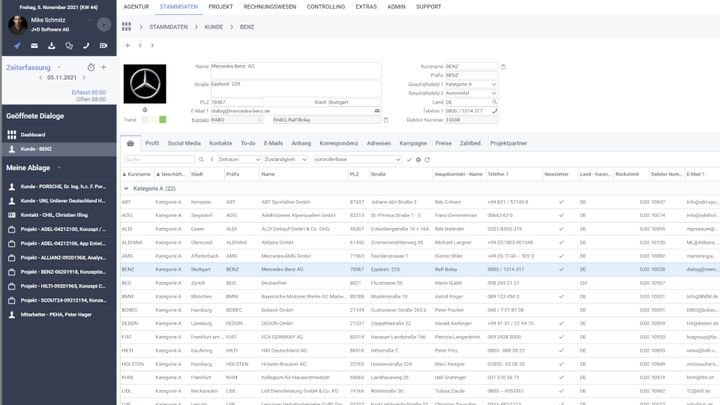The image size is (720, 405).
Task: Toggle the Newsletter checkmark for BOBEC row
Action: point(561,310)
